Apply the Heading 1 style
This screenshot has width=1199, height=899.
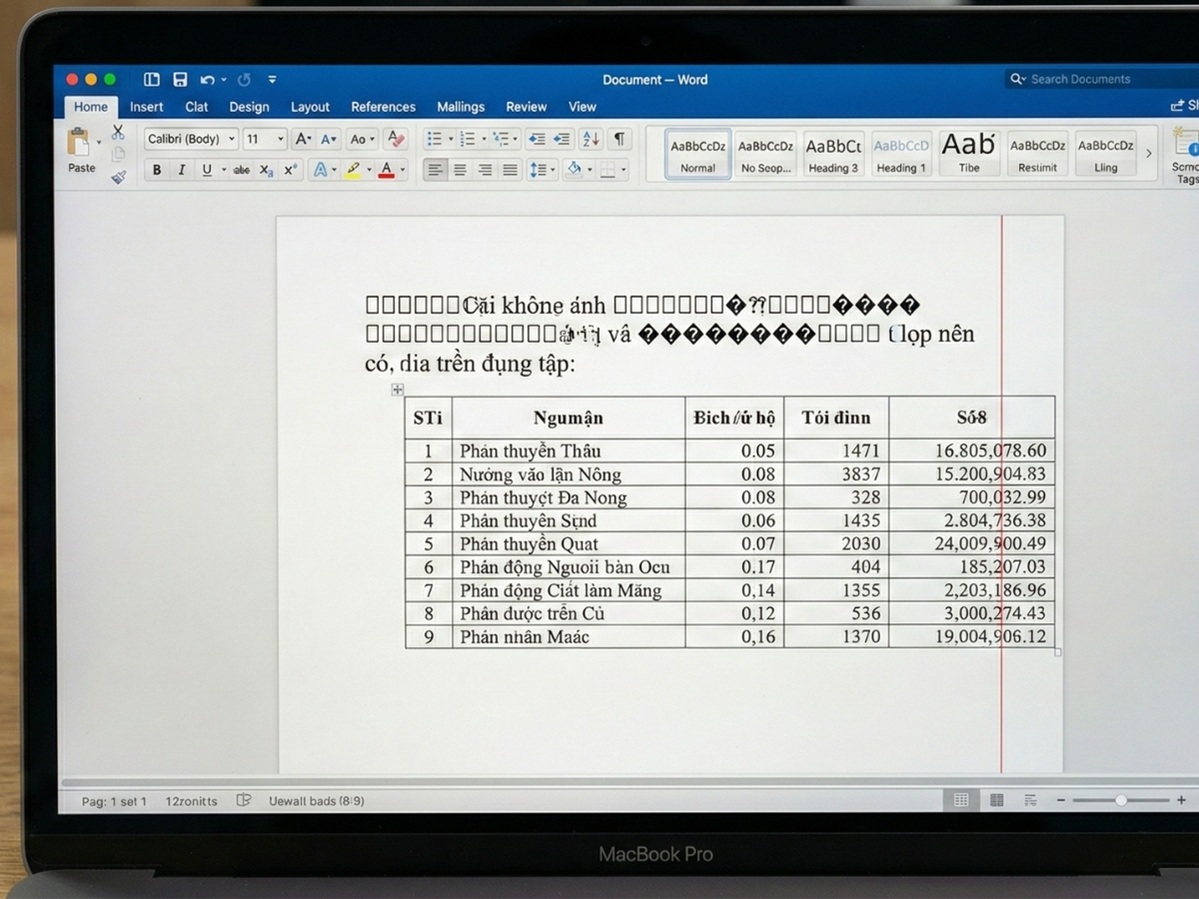[x=901, y=154]
